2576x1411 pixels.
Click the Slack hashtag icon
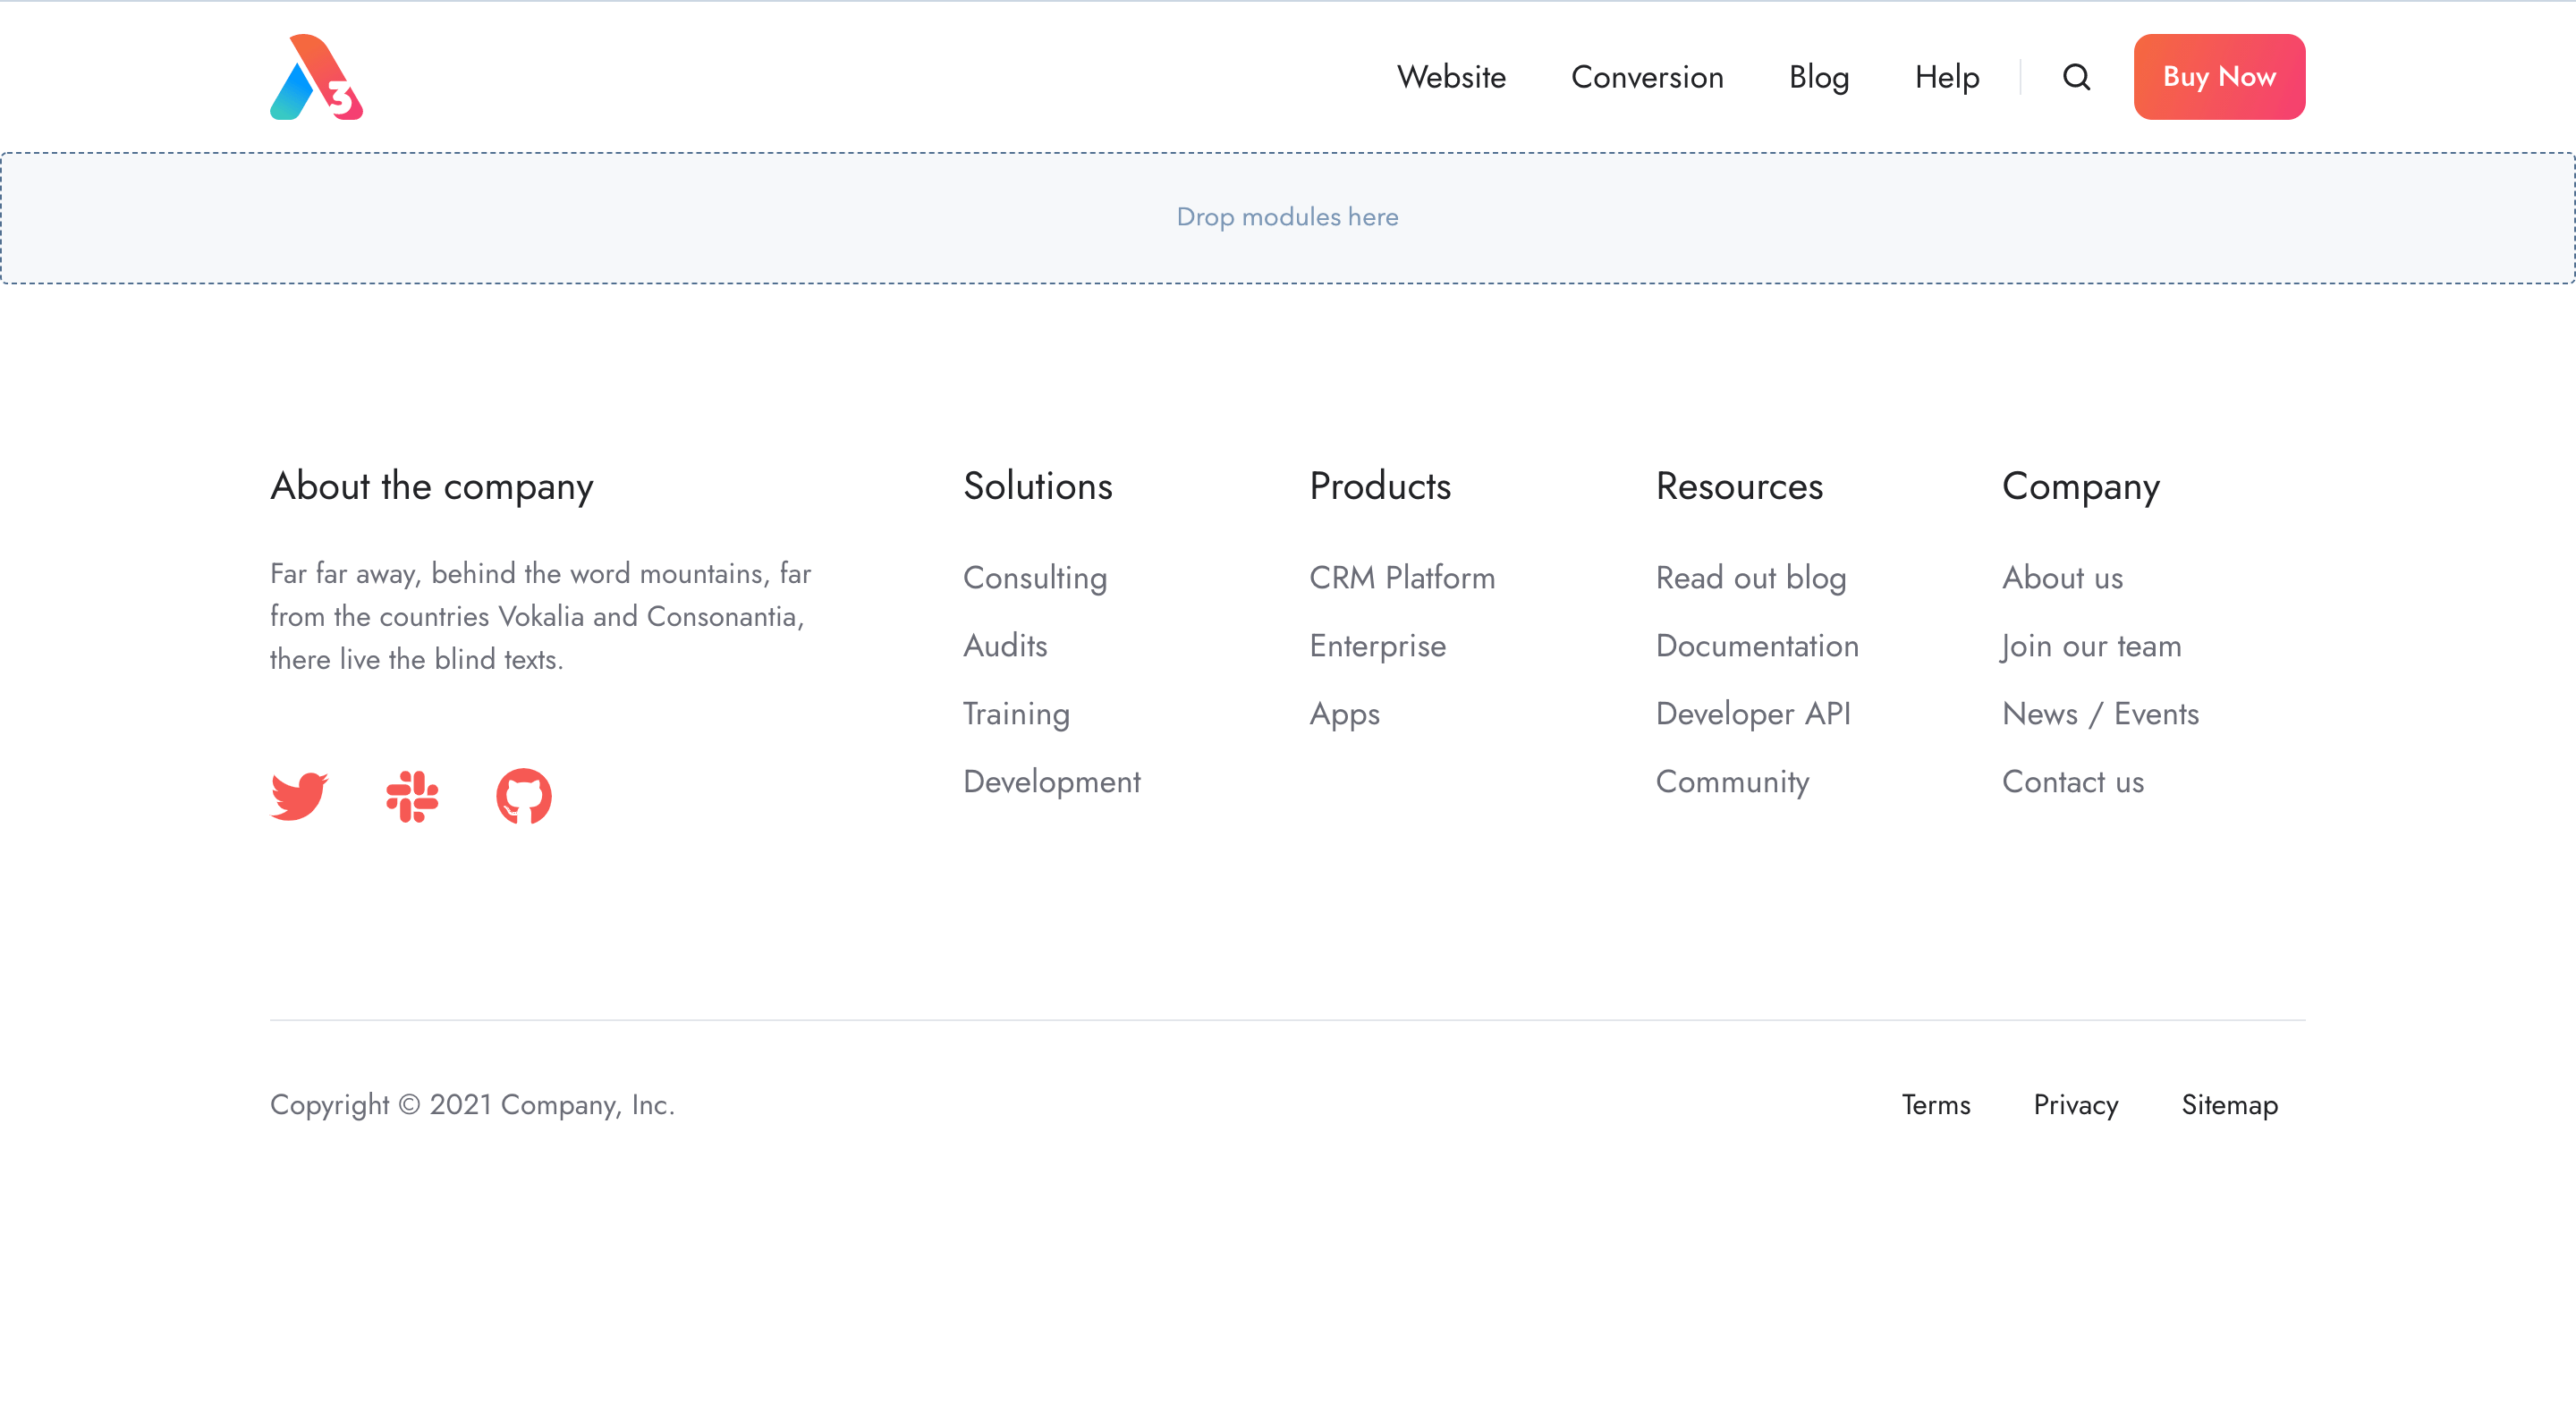[412, 794]
